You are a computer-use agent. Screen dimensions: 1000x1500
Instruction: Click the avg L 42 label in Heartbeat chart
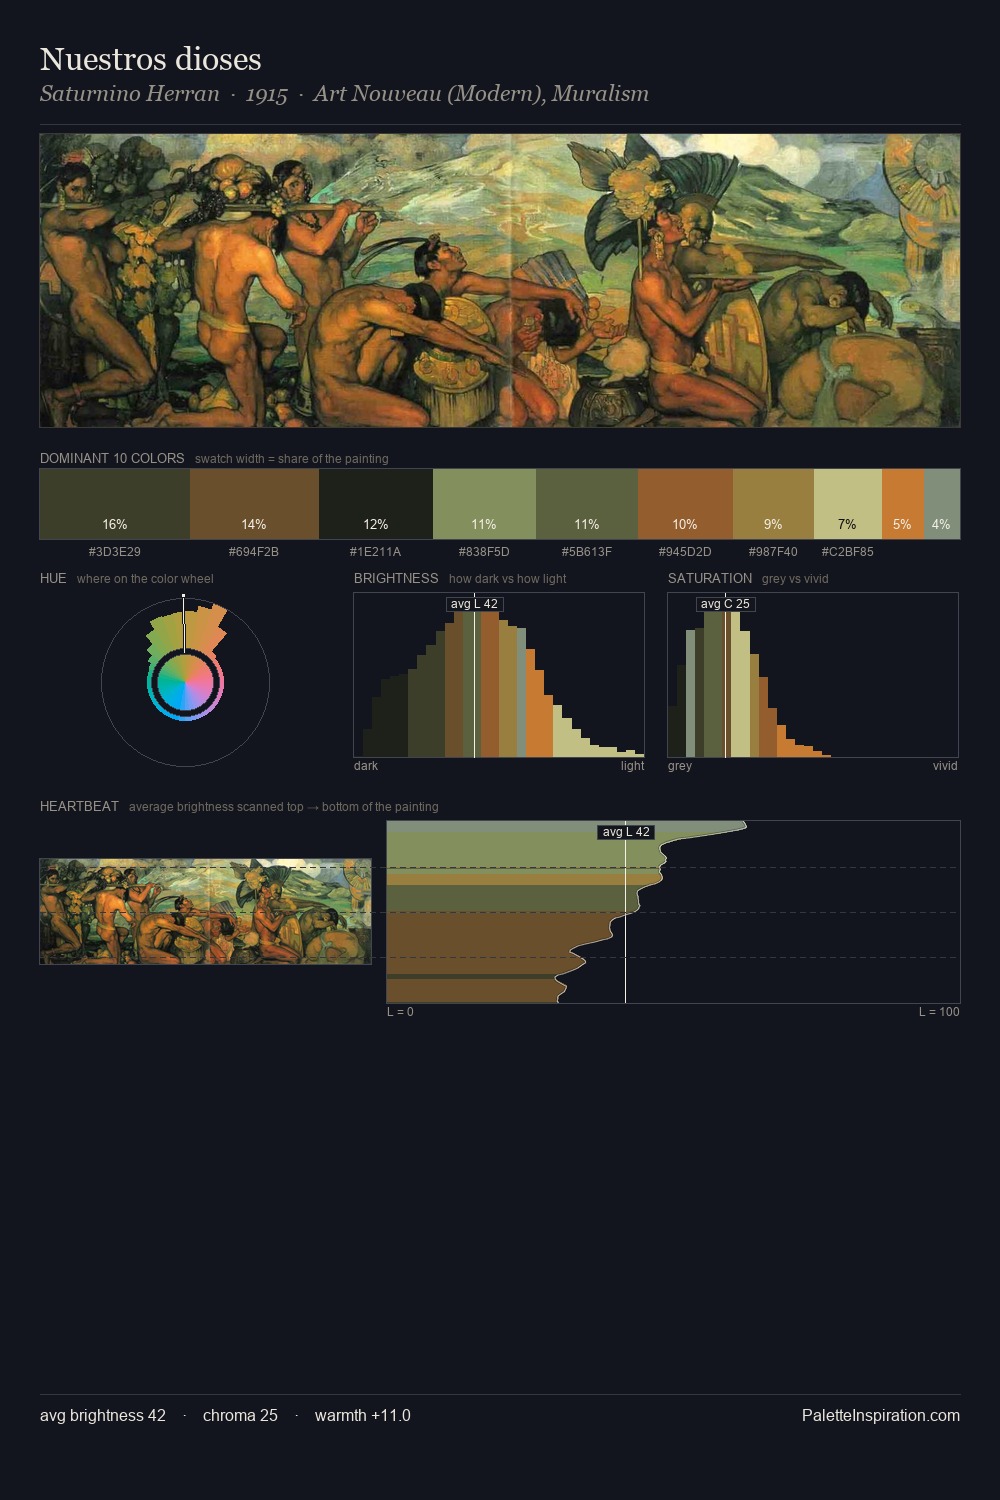click(x=626, y=832)
